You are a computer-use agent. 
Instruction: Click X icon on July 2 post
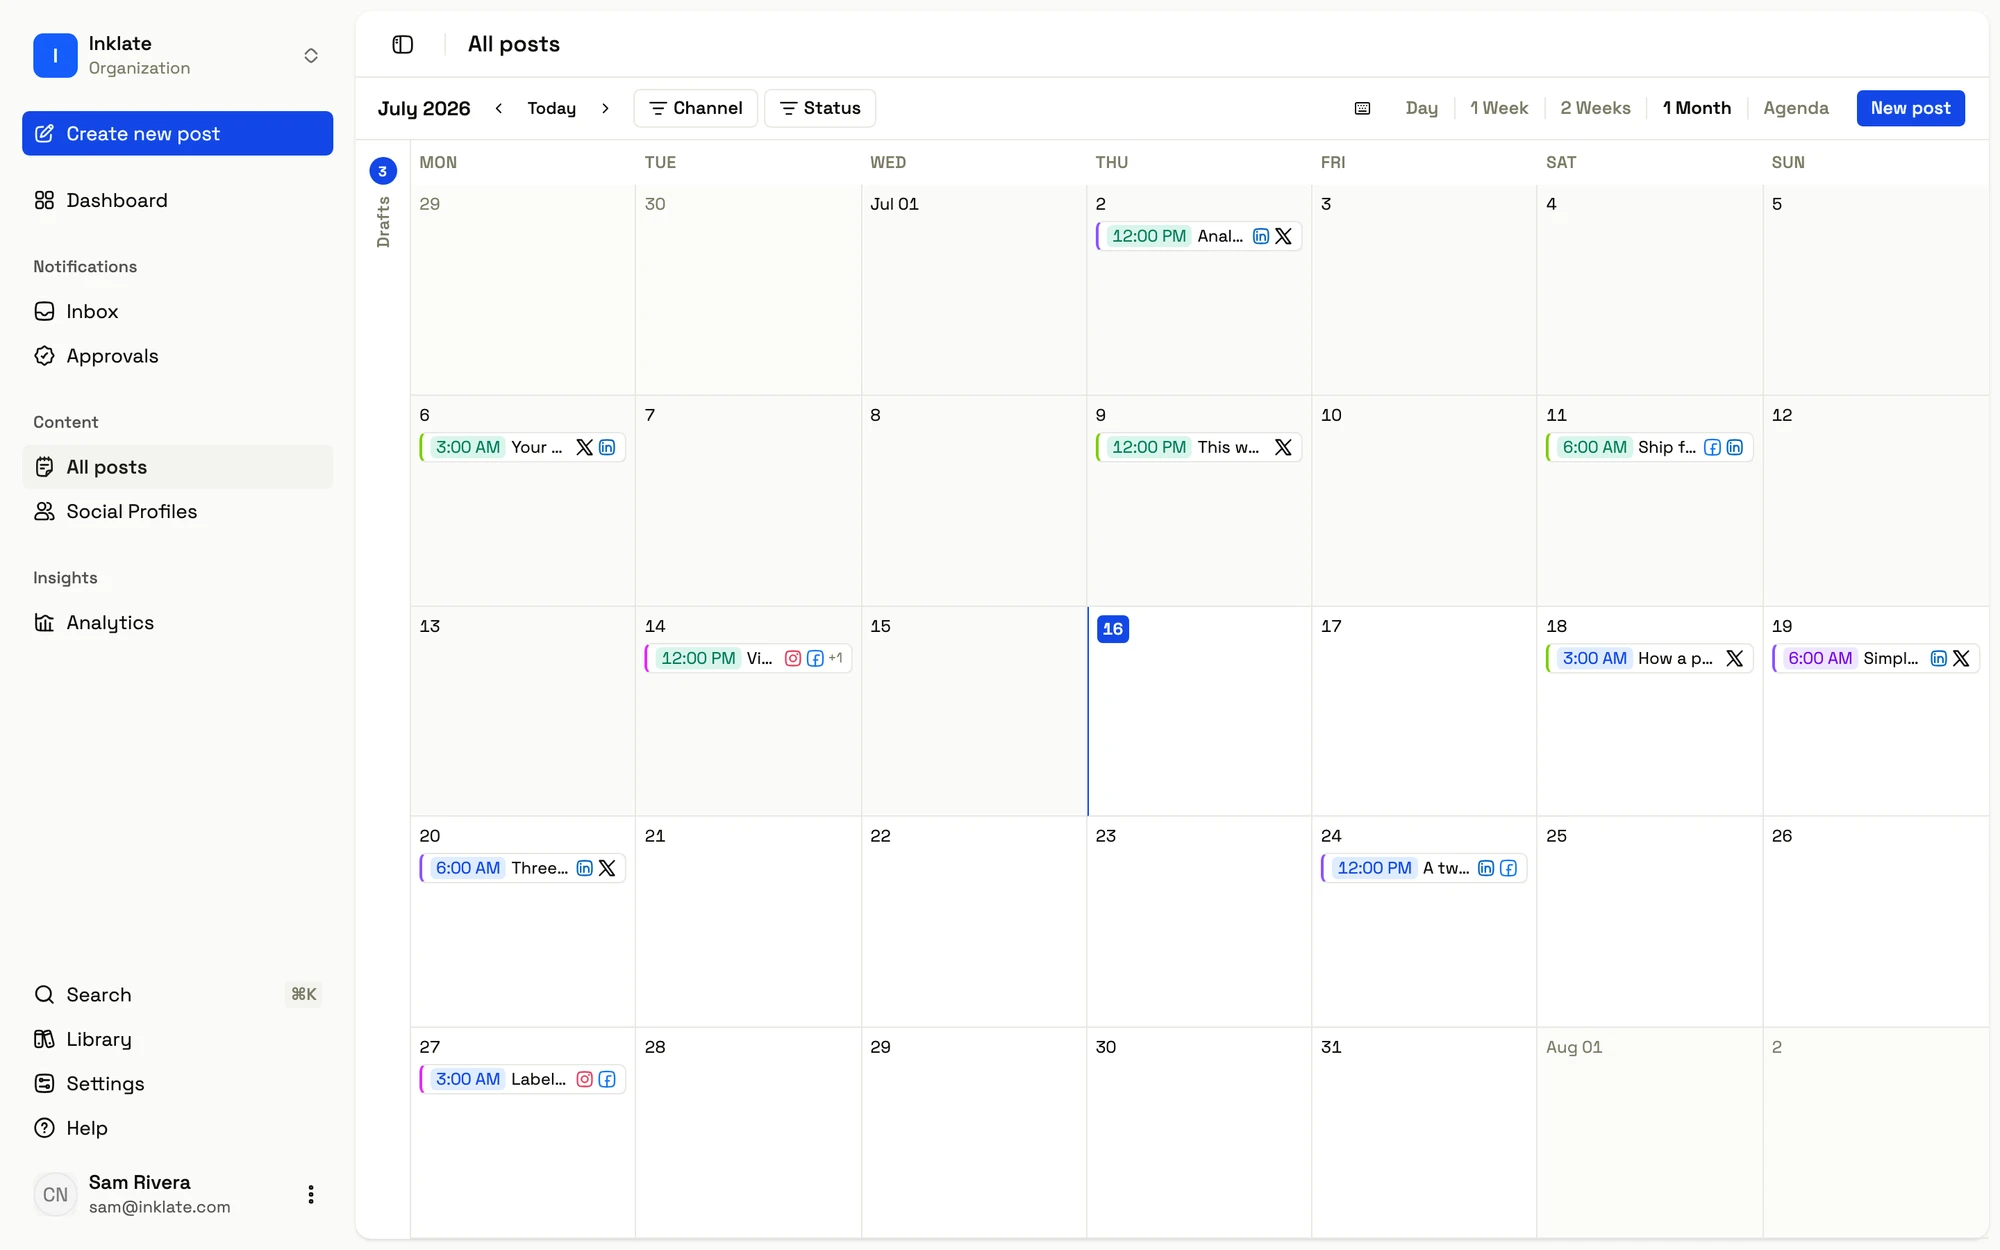pos(1283,236)
